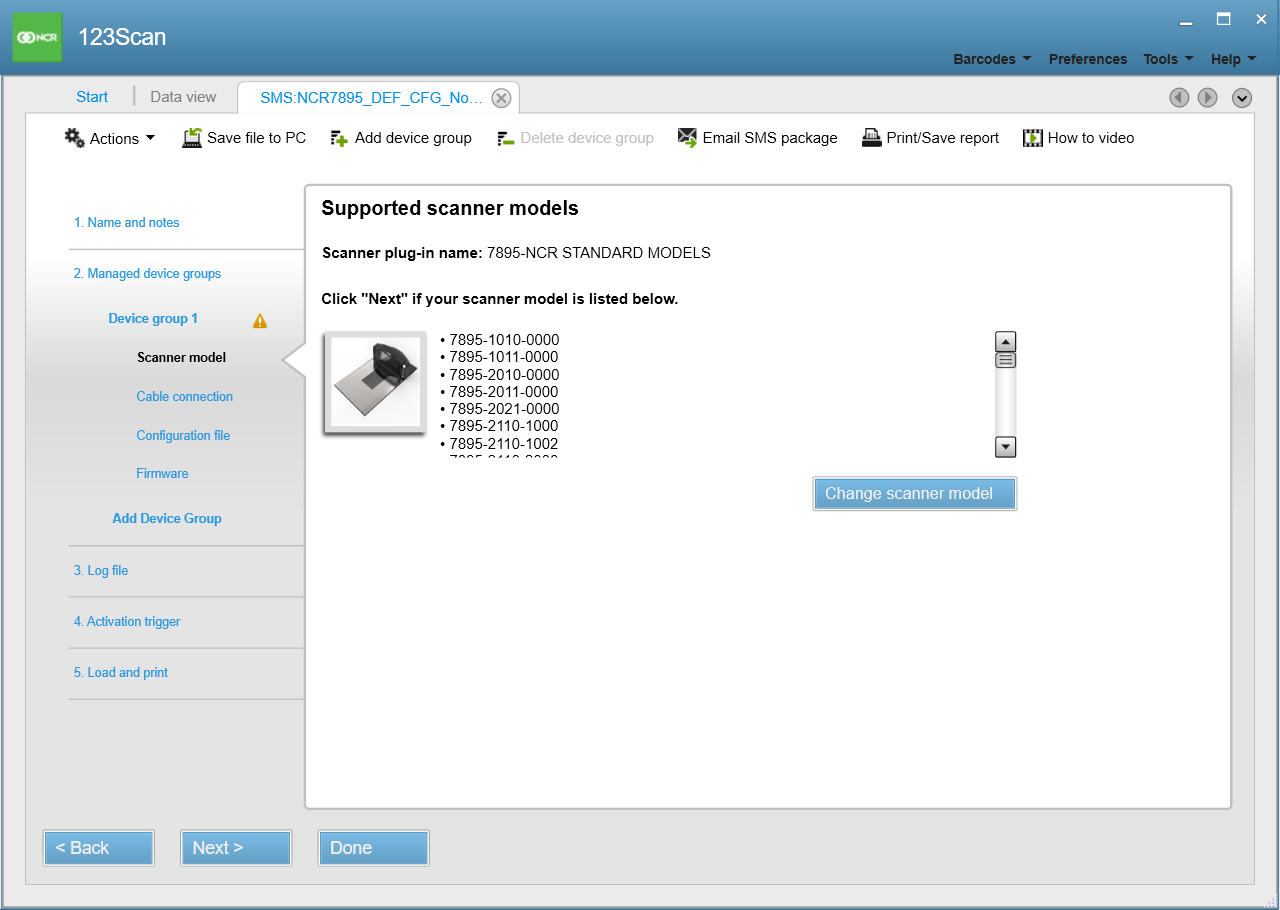Click the Print/Save report printer icon
Image resolution: width=1280 pixels, height=910 pixels.
[x=871, y=138]
